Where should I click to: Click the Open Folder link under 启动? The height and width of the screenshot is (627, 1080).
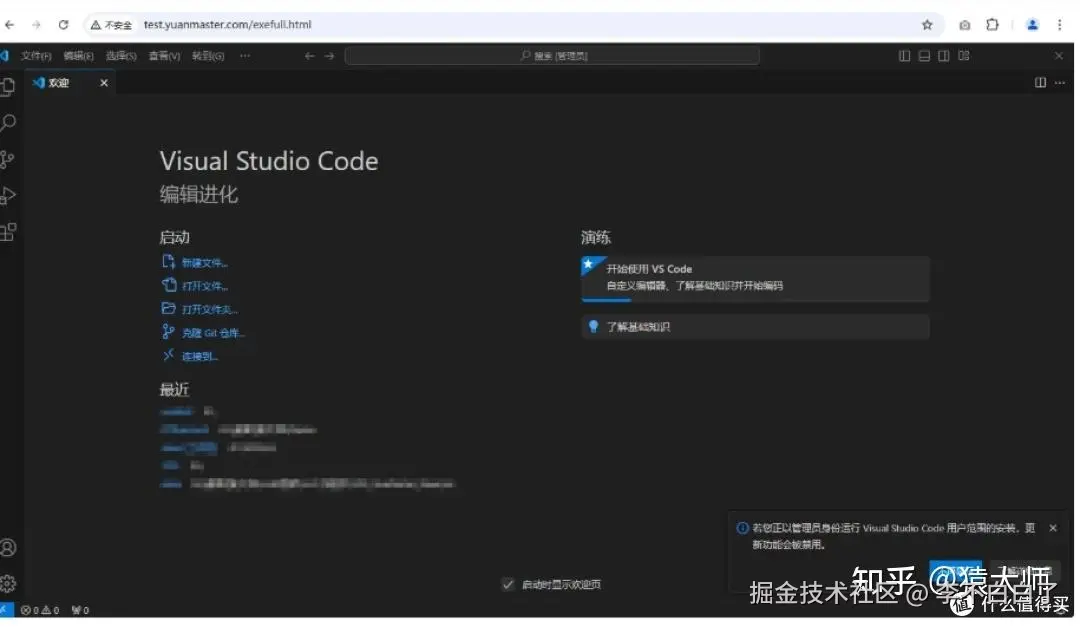[x=200, y=309]
